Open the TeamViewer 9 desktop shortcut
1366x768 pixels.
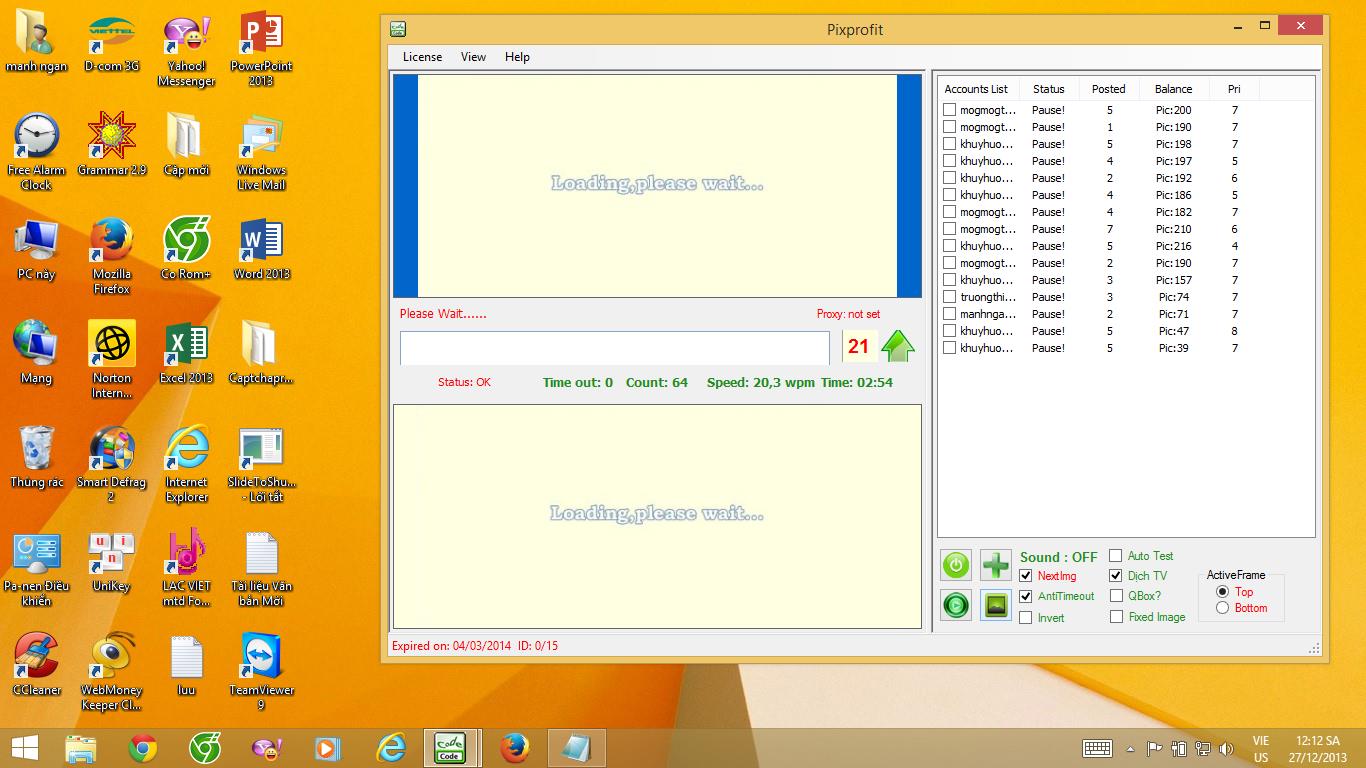point(261,672)
